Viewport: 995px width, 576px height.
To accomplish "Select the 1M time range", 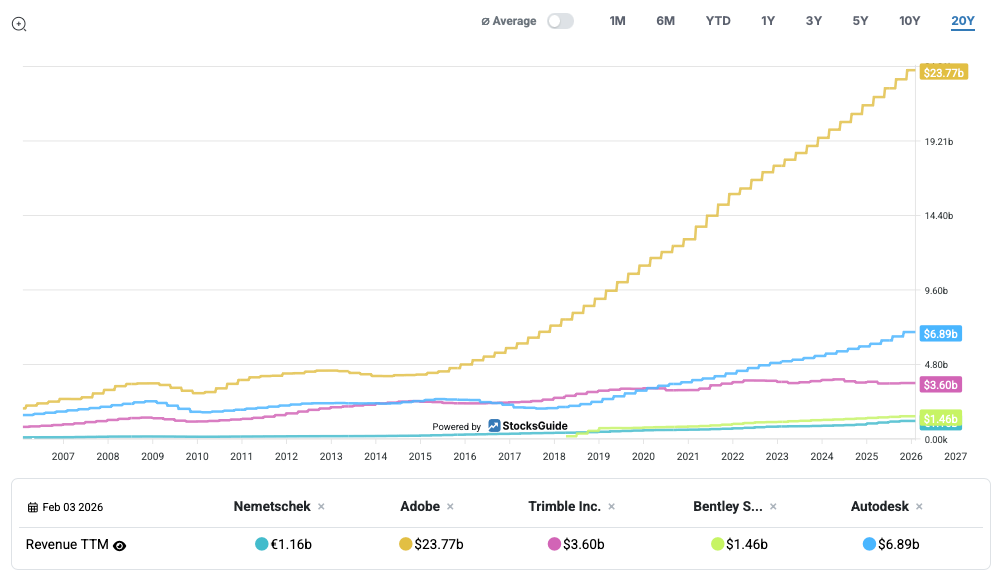I will 617,21.
